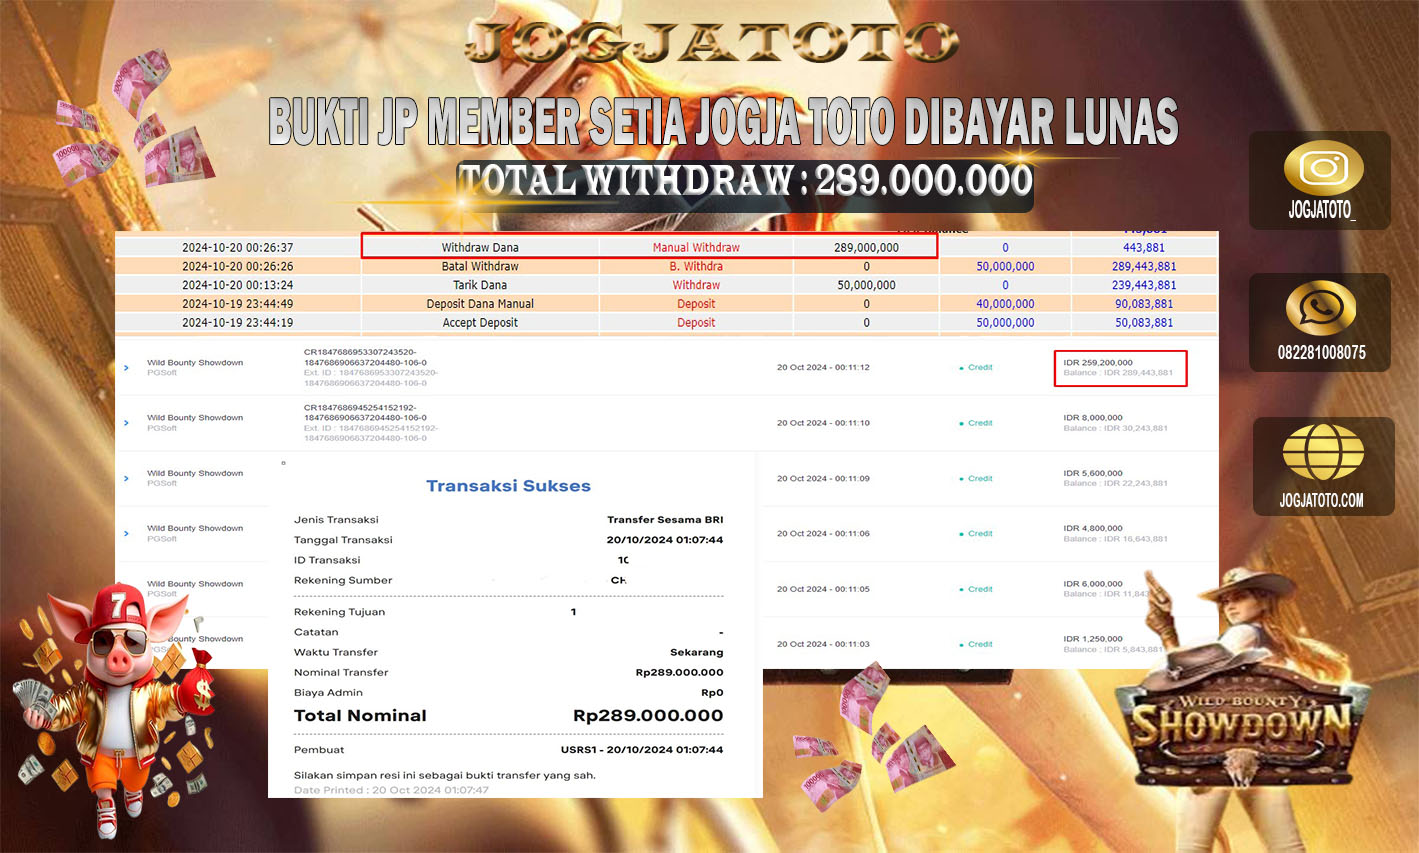This screenshot has height=853, width=1419.
Task: Click the JOGJATOTO golden logo at top
Action: coord(712,42)
